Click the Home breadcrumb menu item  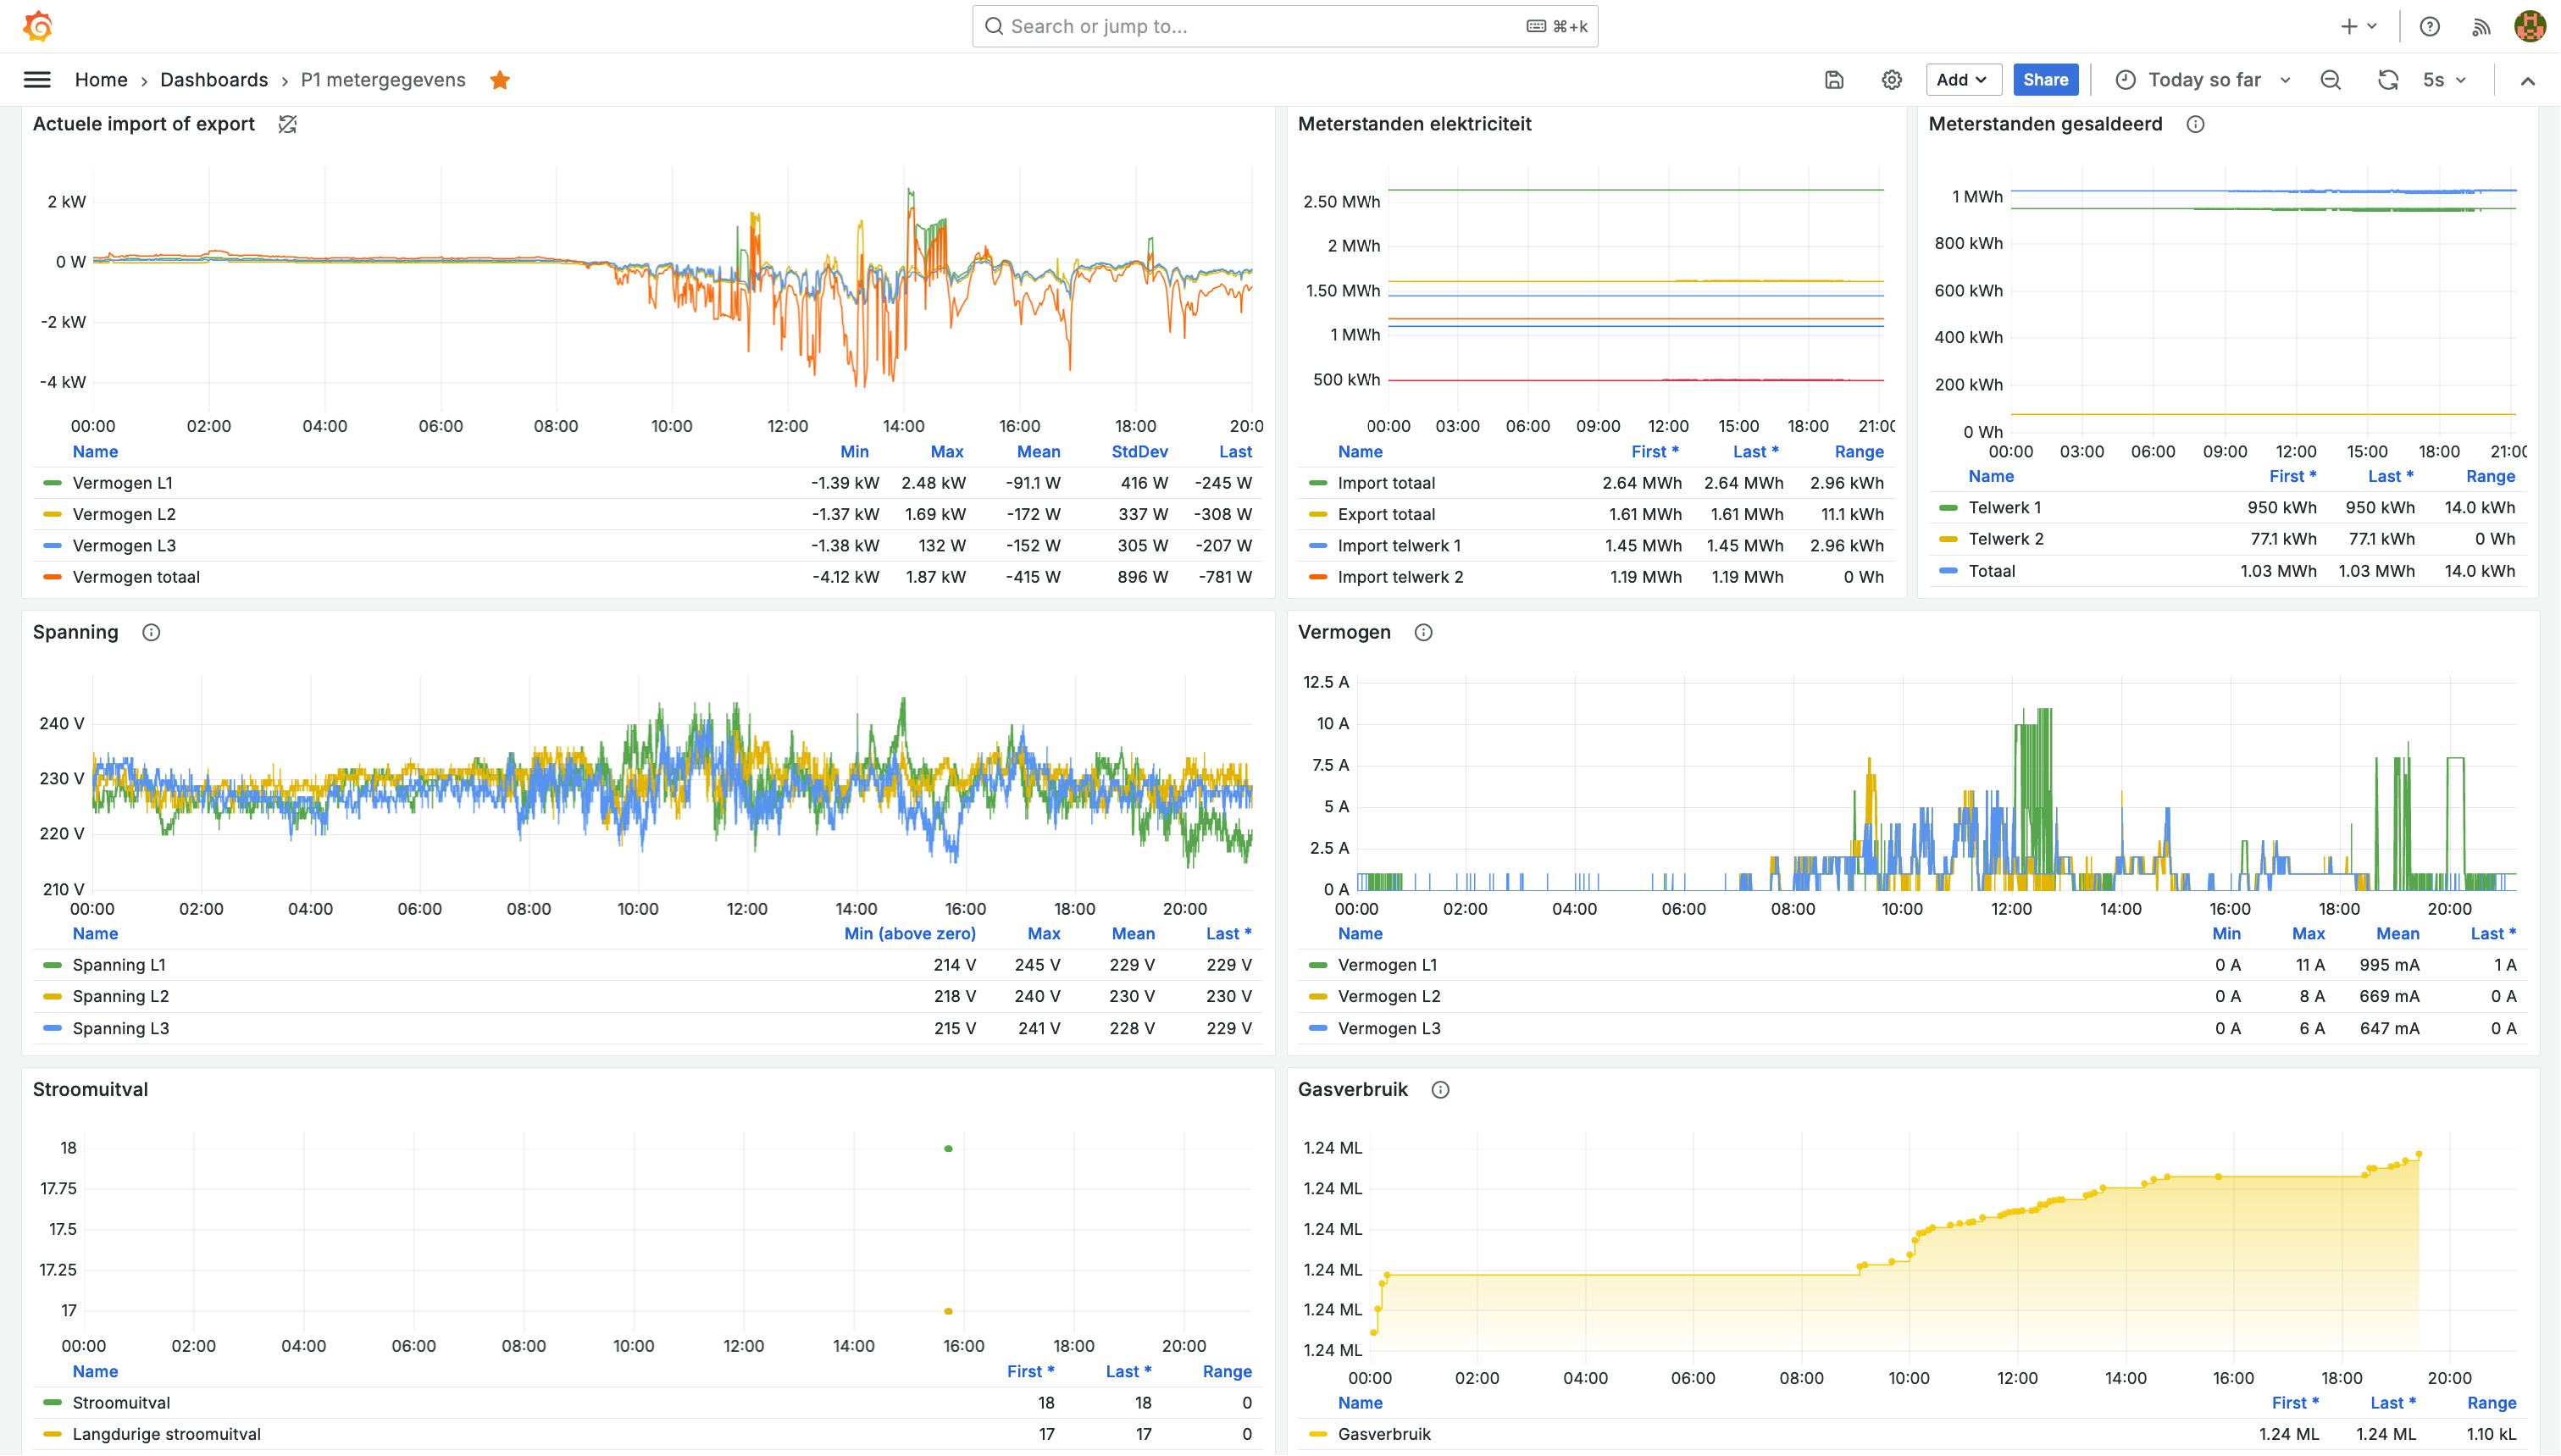tap(100, 79)
